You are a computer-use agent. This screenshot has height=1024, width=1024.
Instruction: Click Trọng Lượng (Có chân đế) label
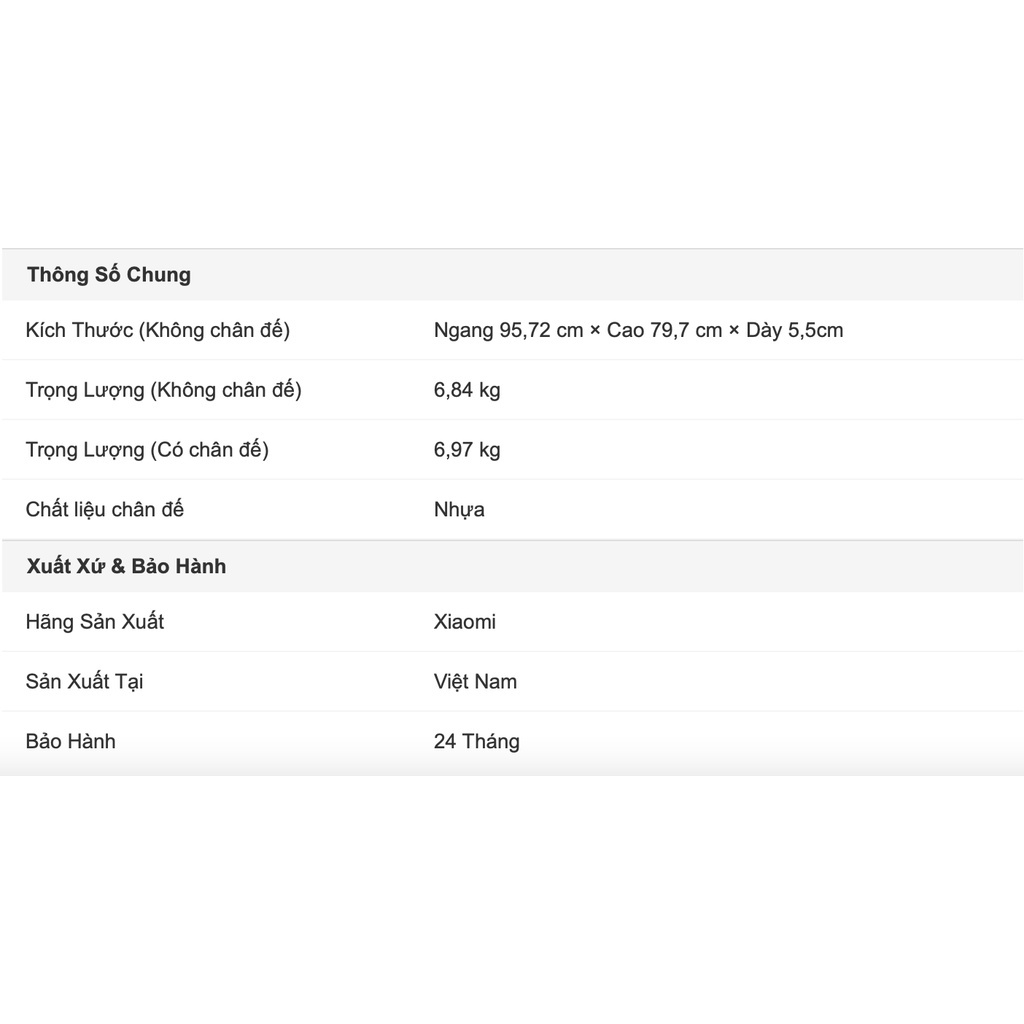pyautogui.click(x=147, y=450)
